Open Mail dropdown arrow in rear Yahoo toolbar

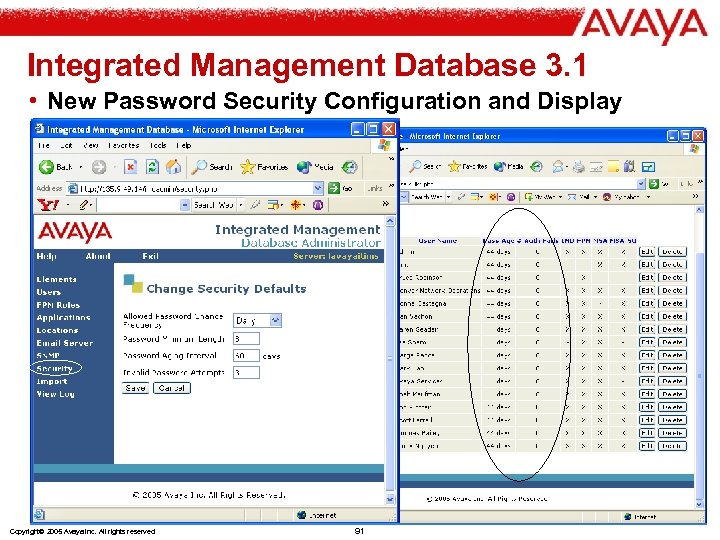[595, 197]
